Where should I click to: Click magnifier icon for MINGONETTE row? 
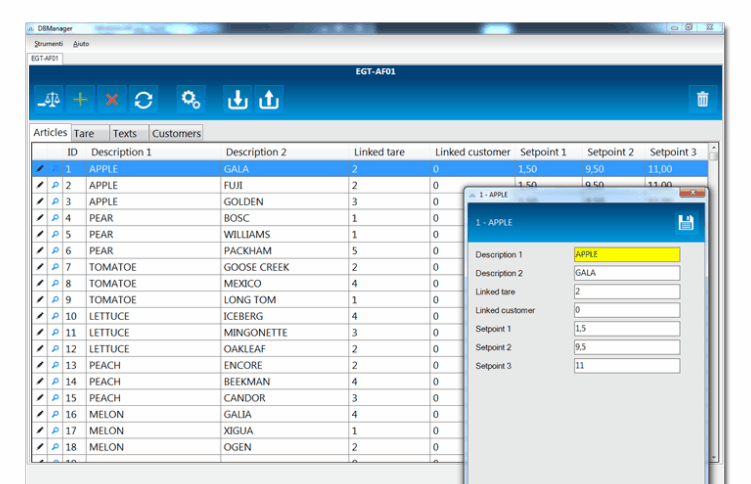click(x=56, y=332)
